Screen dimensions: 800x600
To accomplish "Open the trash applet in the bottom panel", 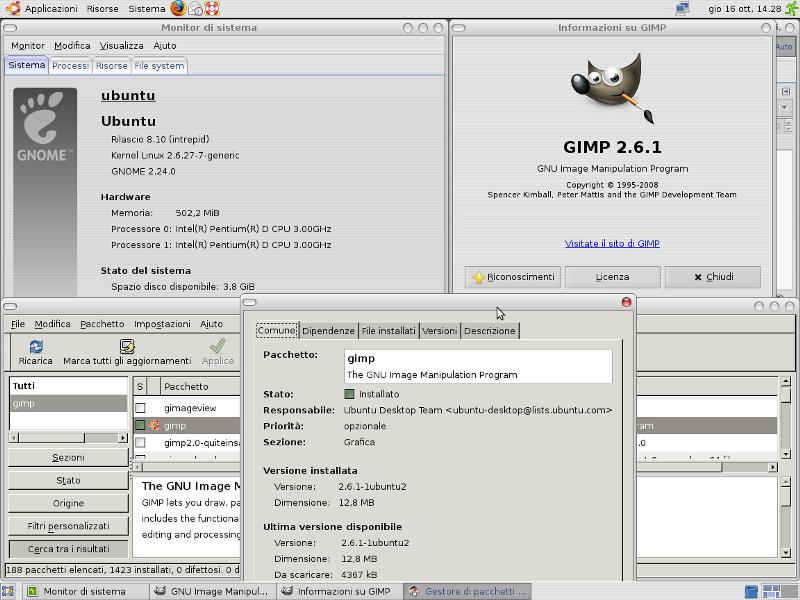I will coord(752,592).
